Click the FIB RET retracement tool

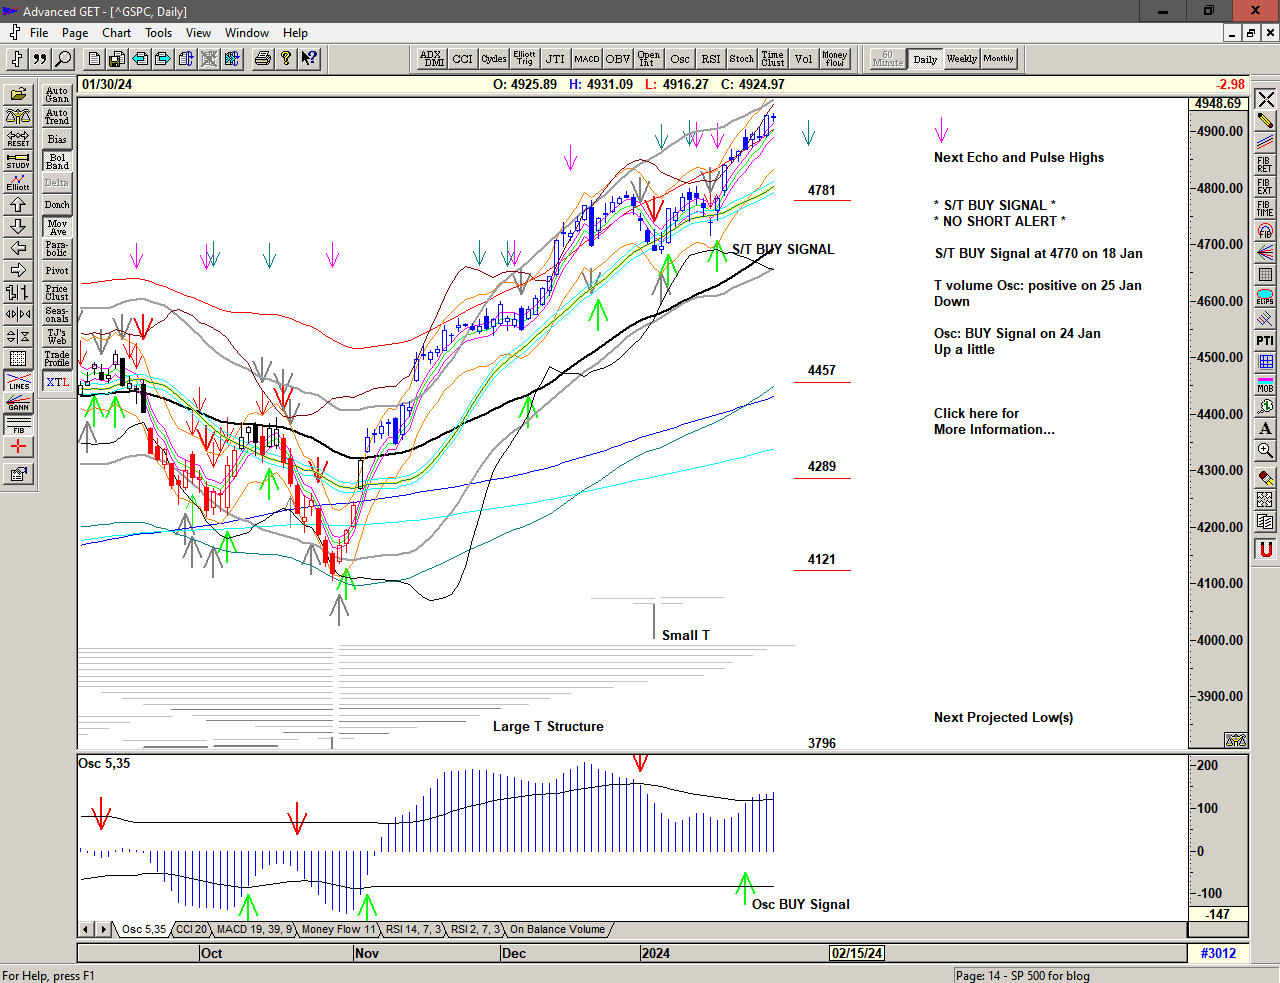1265,165
